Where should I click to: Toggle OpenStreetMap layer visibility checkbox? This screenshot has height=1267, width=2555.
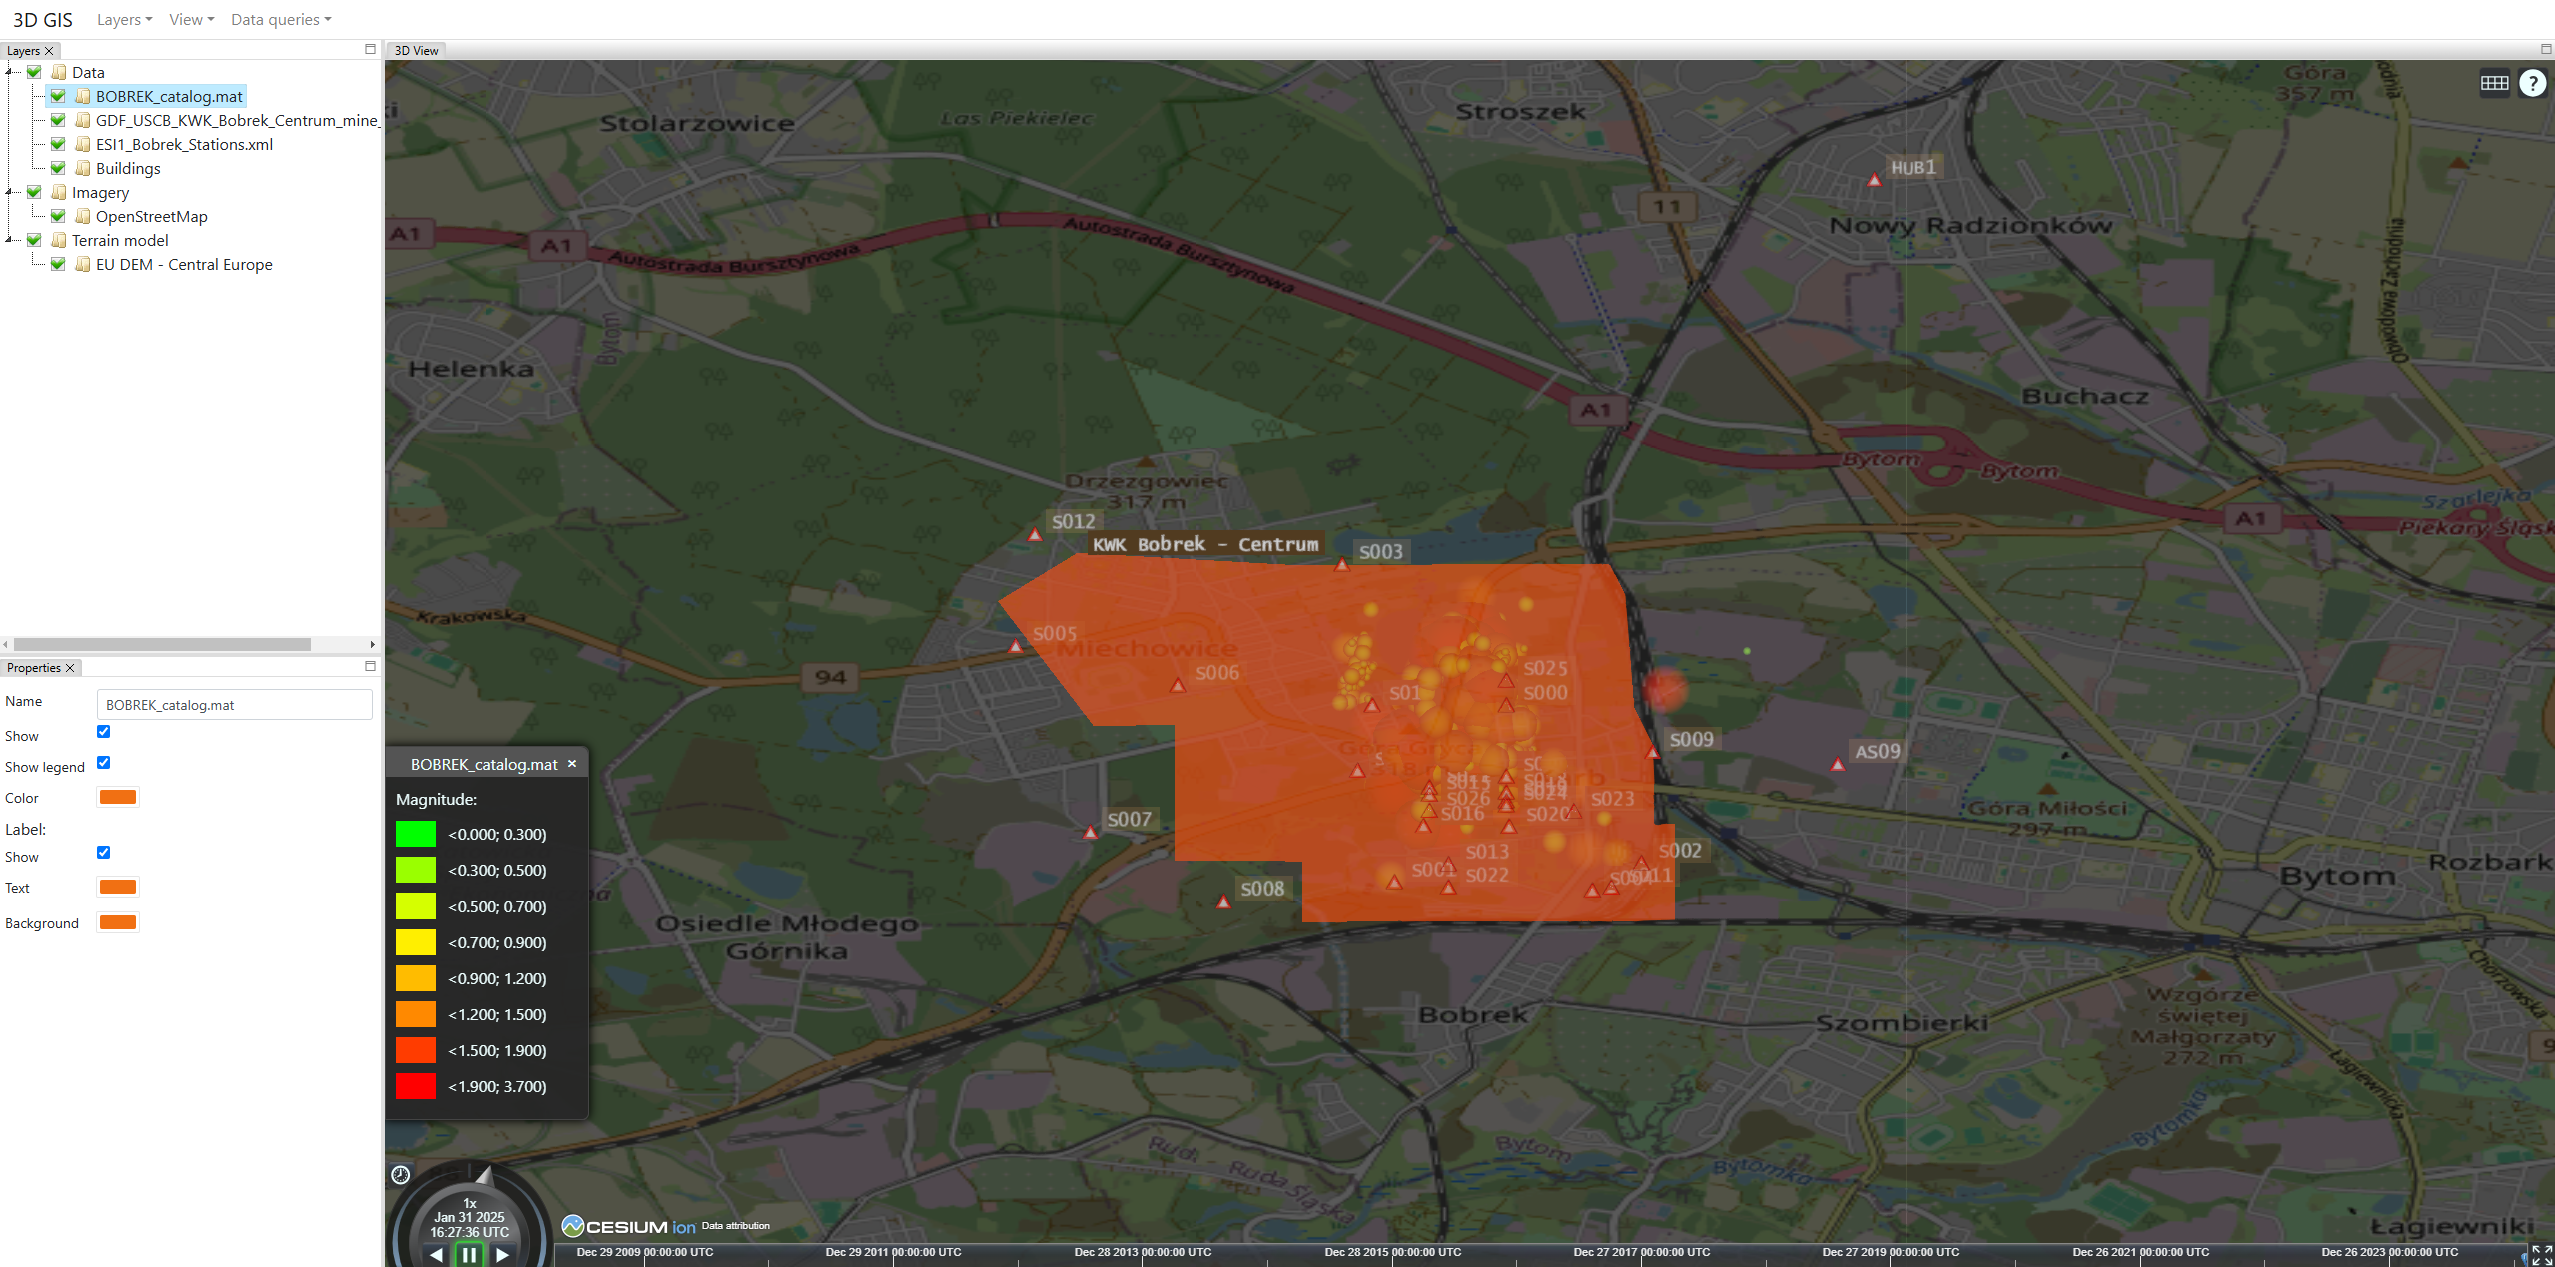(58, 216)
